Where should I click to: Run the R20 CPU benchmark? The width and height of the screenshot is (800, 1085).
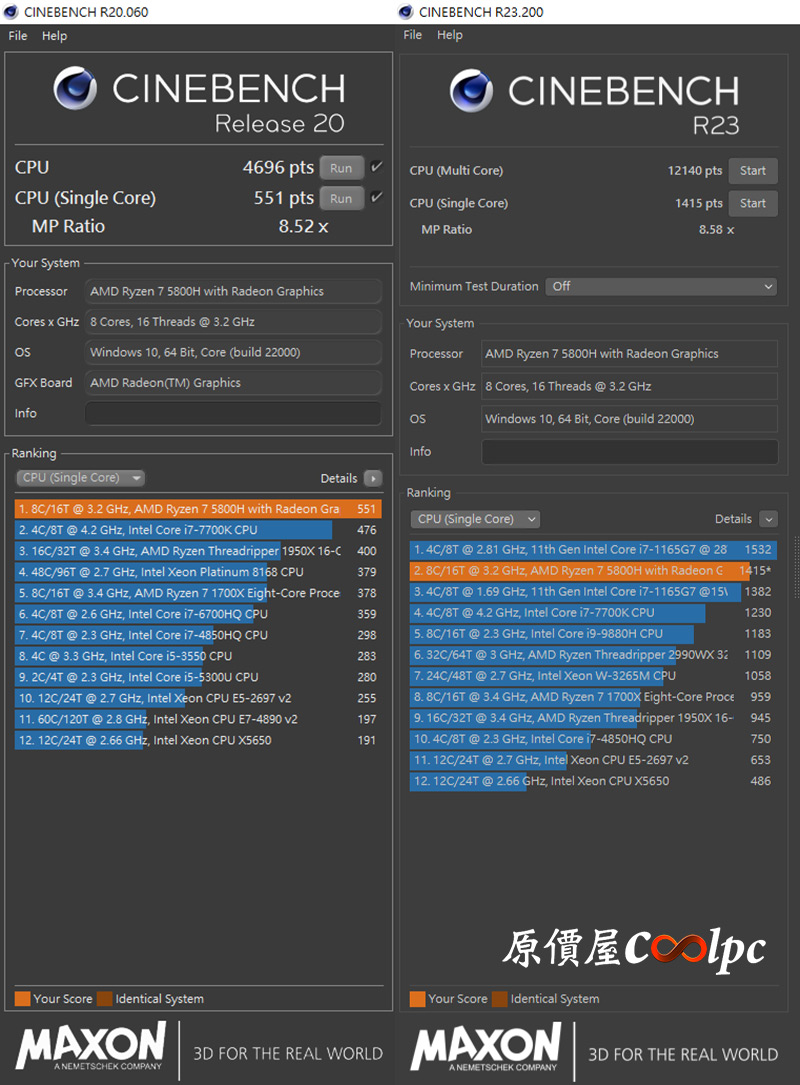(x=341, y=168)
